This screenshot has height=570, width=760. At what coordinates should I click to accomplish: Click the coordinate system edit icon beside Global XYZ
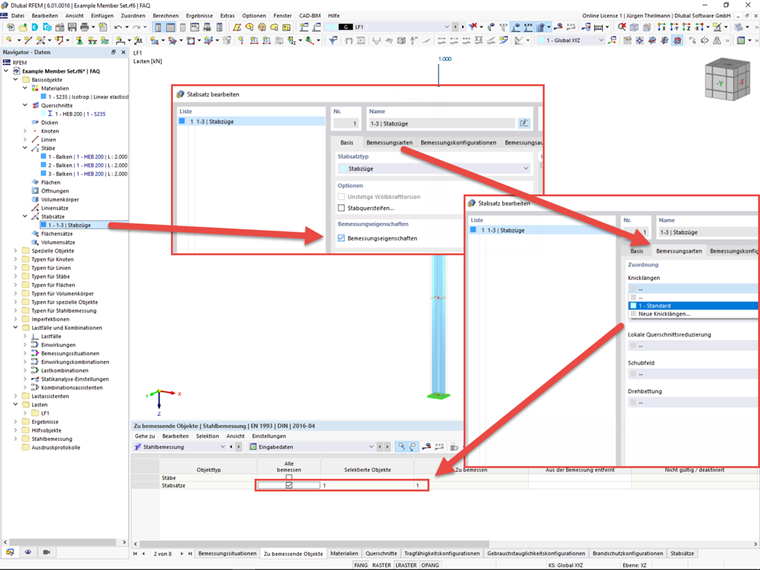613,40
